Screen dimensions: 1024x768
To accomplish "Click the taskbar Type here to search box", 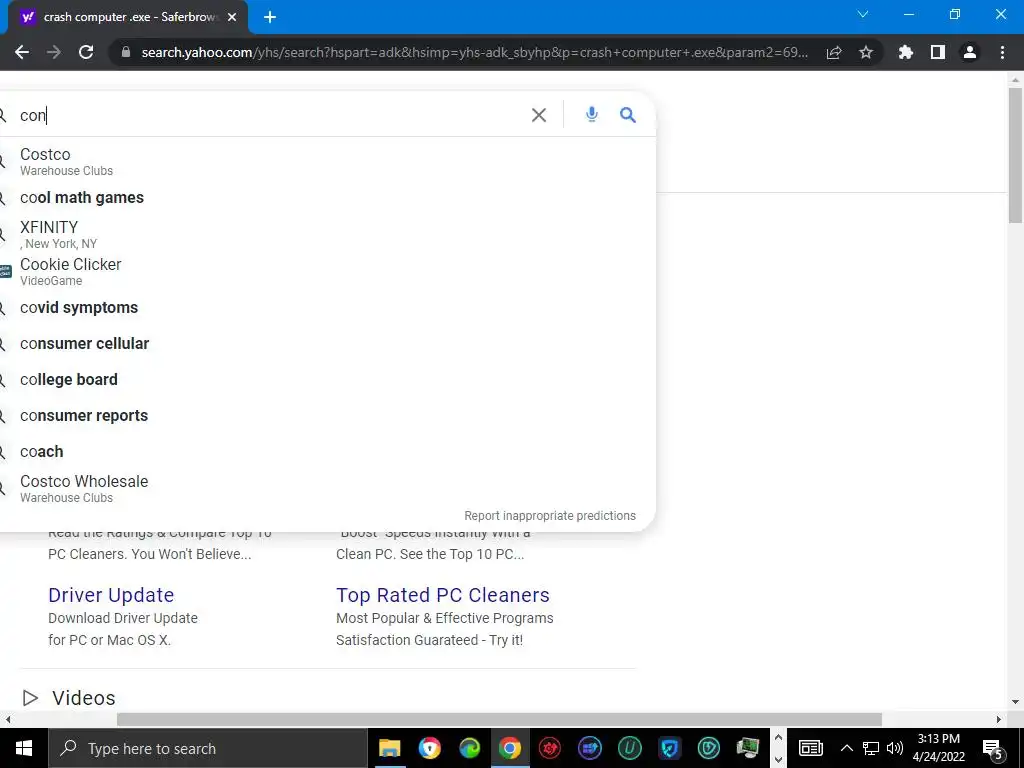I will click(x=208, y=748).
